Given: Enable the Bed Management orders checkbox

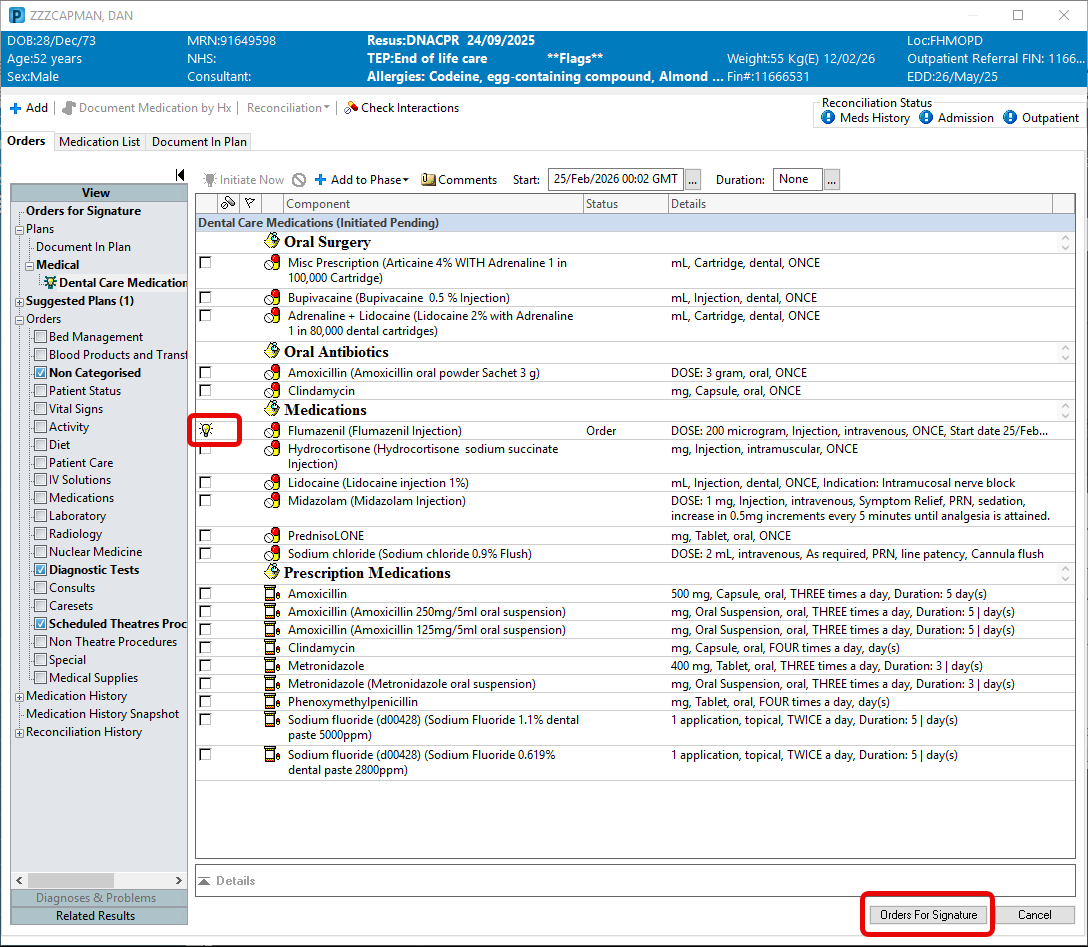Looking at the screenshot, I should tap(40, 337).
